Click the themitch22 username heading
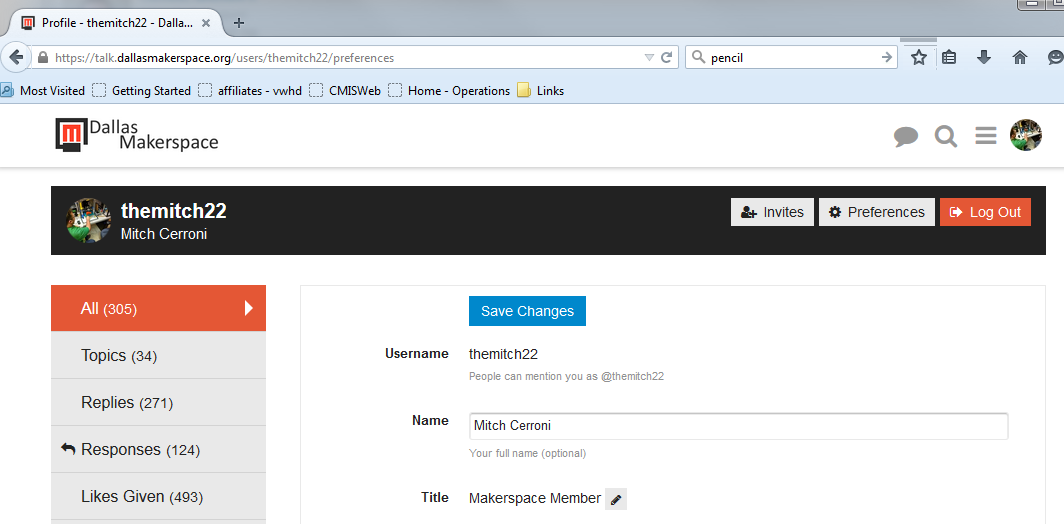The image size is (1064, 524). [x=174, y=211]
